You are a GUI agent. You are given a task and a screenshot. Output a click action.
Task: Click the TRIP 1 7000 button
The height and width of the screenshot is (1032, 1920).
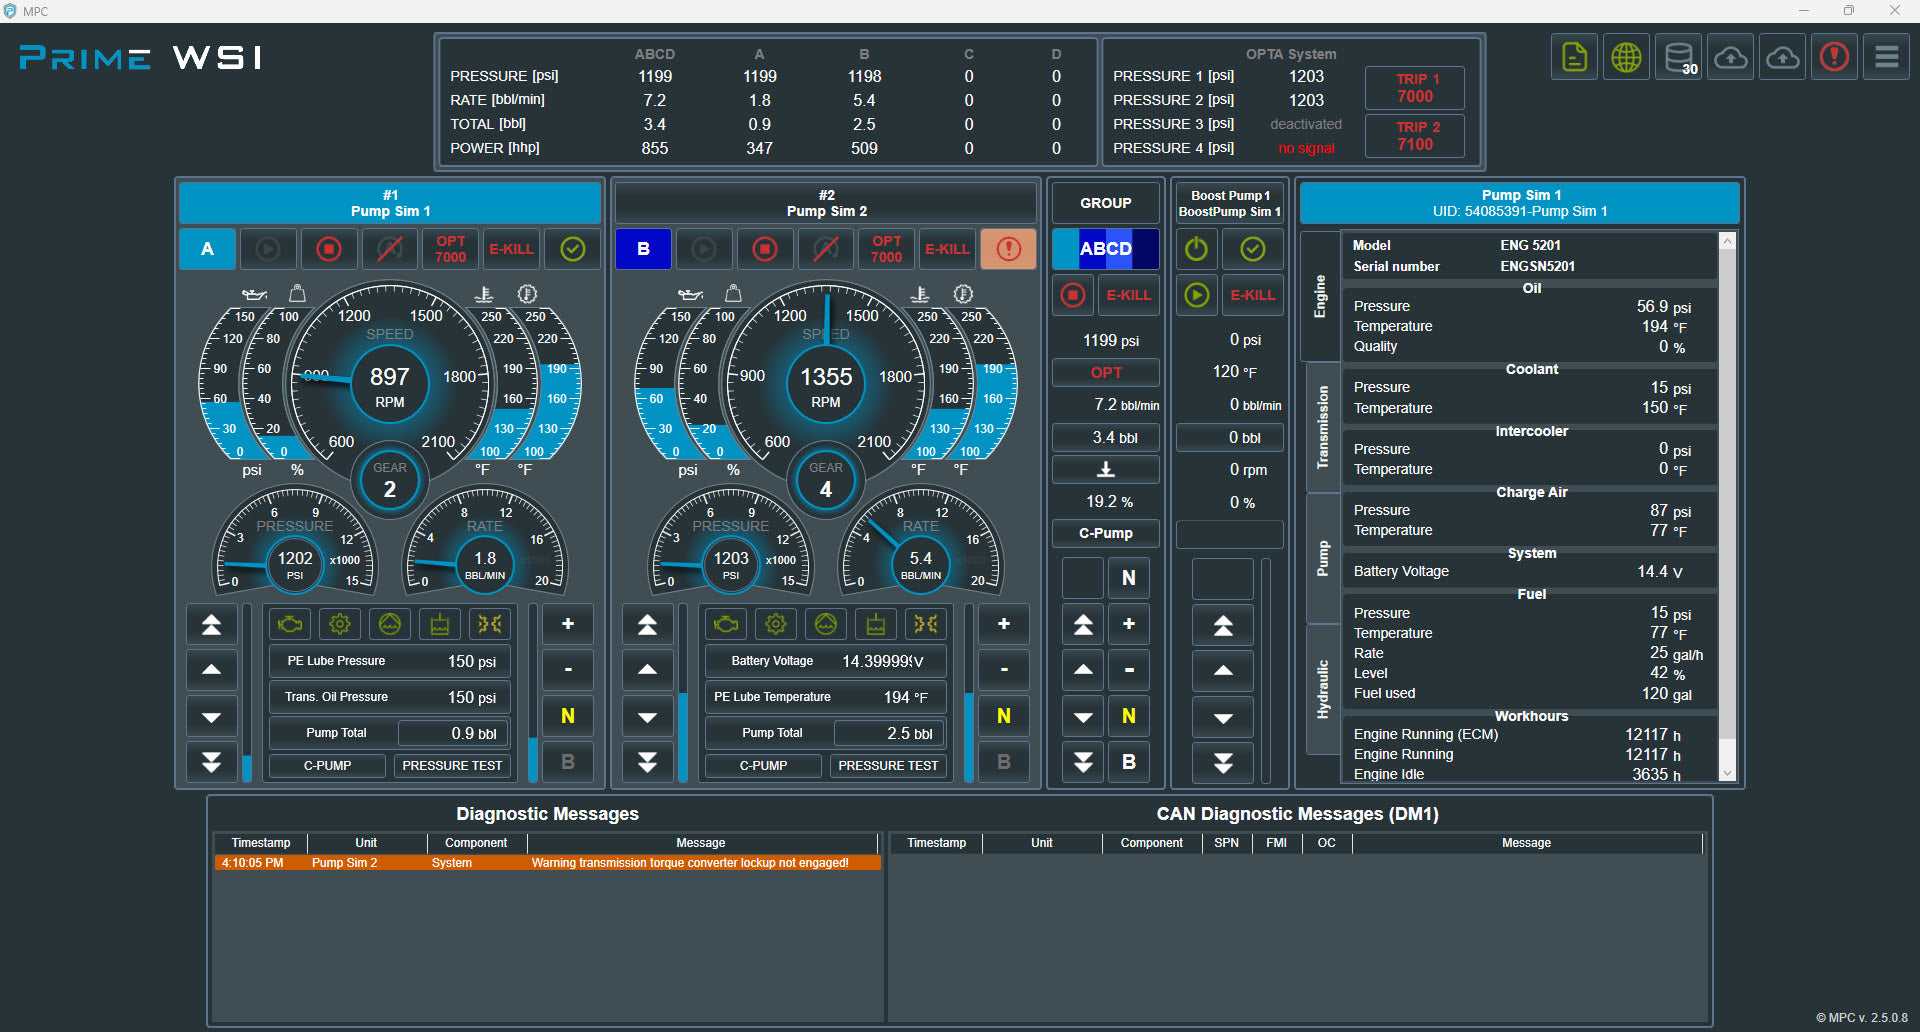pos(1415,88)
